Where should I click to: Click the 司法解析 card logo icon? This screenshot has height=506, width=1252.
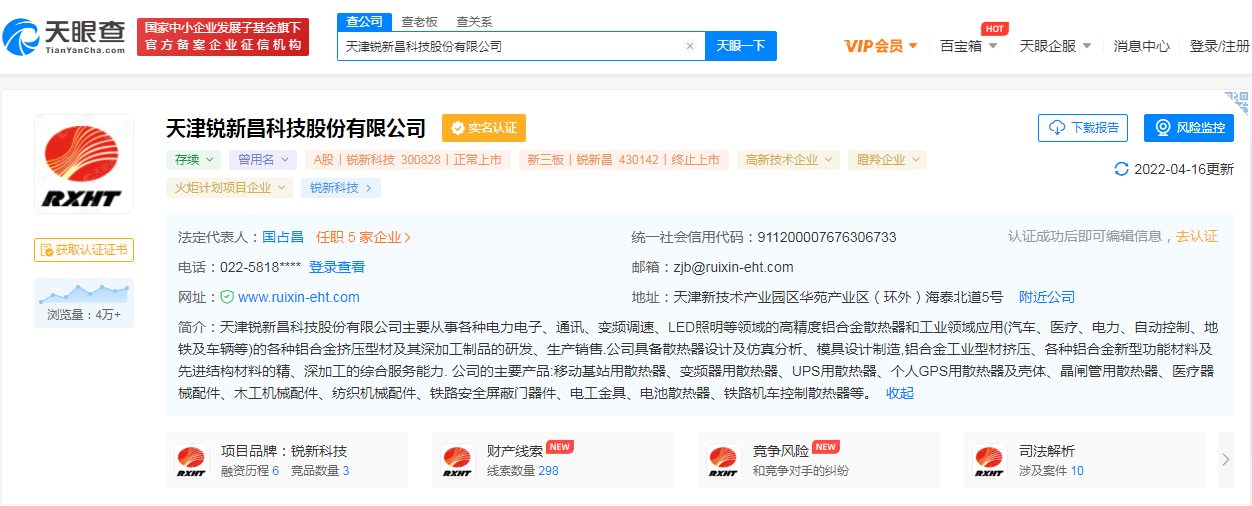[x=989, y=460]
